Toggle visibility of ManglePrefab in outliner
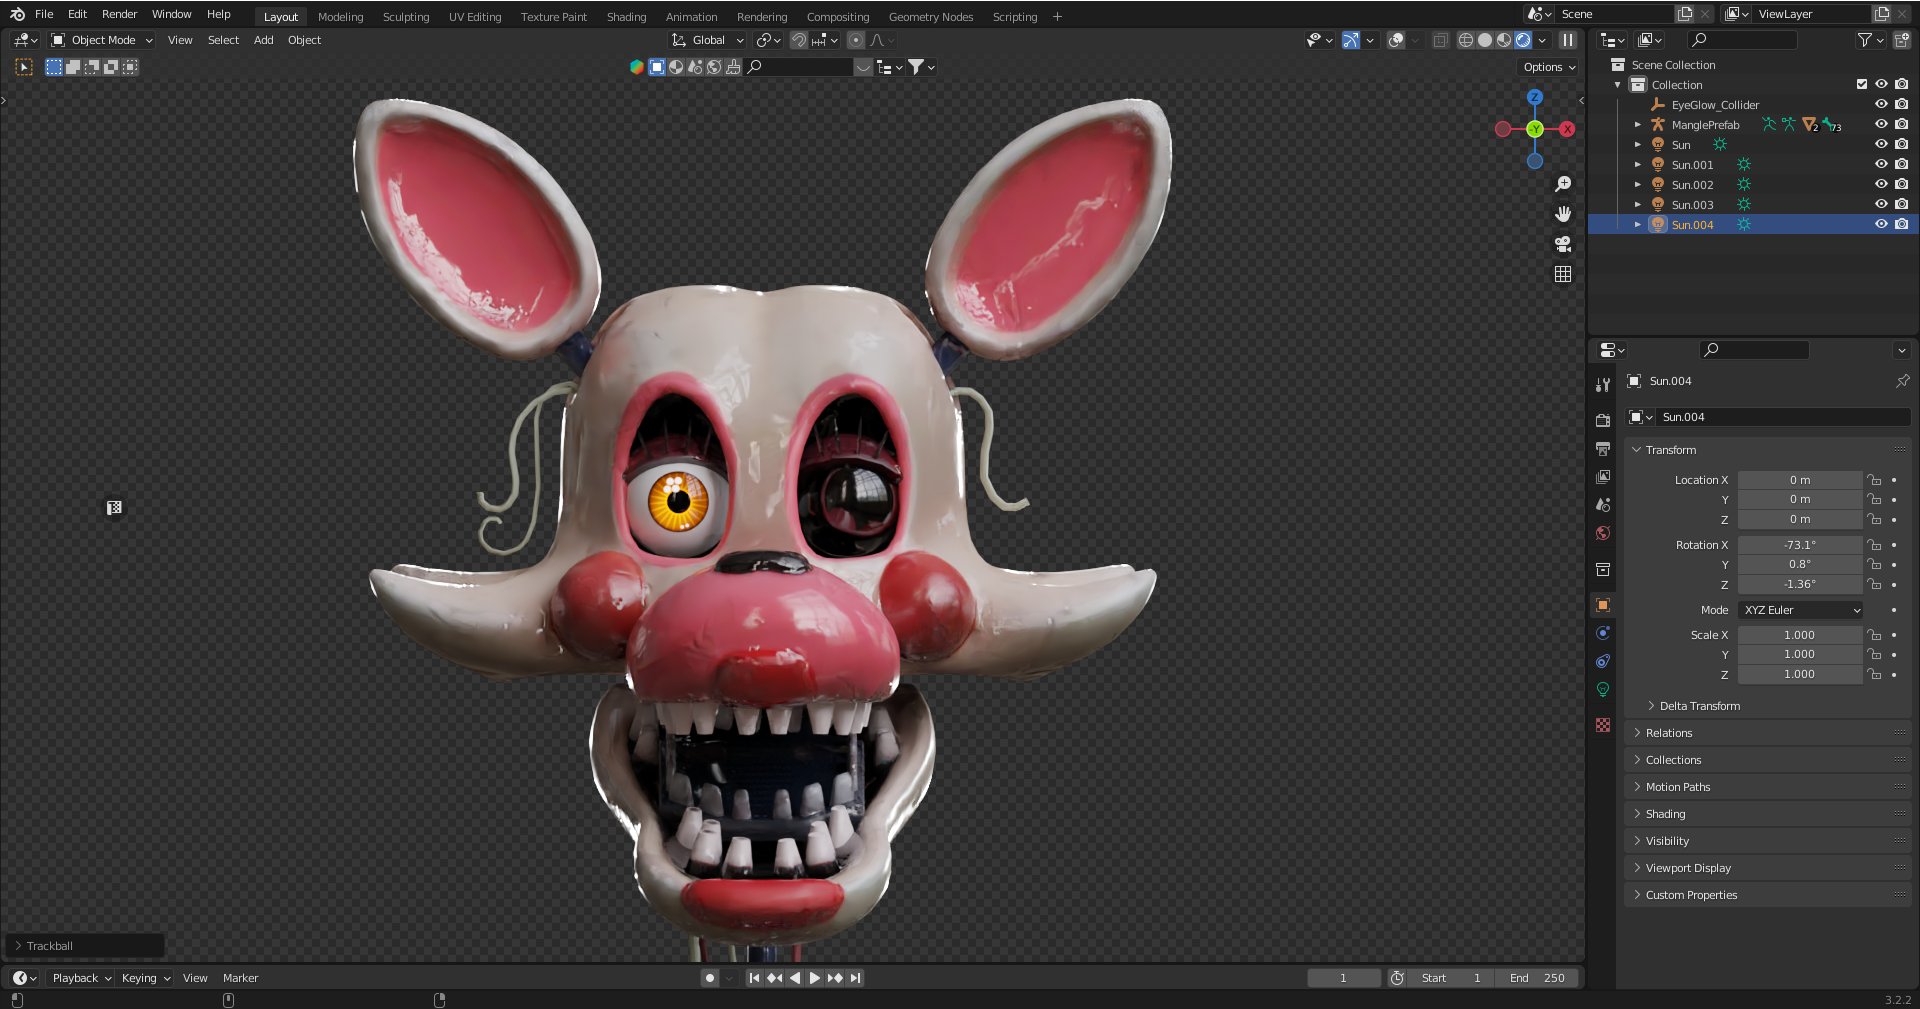 tap(1881, 124)
